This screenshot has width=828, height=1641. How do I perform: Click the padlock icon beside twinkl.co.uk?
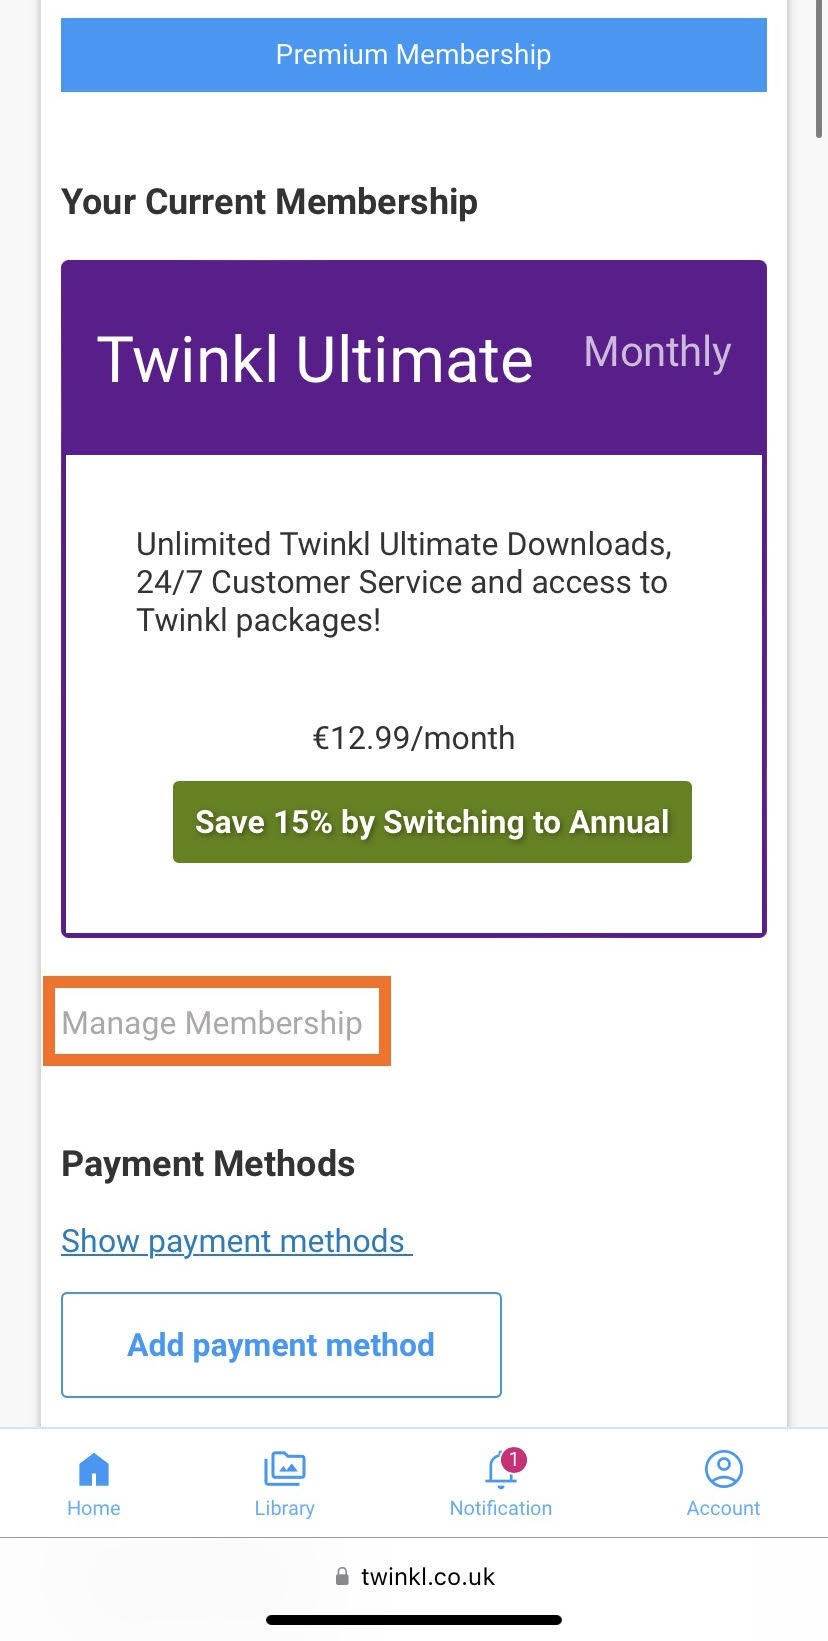pos(342,1577)
